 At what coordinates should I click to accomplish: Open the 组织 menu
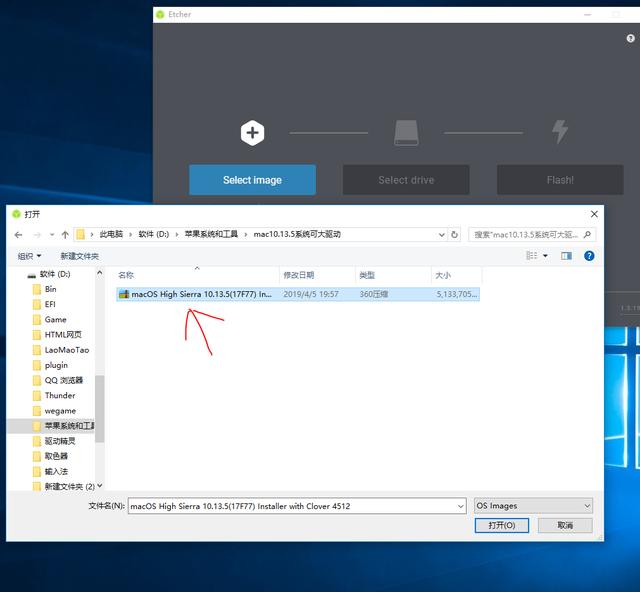click(x=29, y=256)
